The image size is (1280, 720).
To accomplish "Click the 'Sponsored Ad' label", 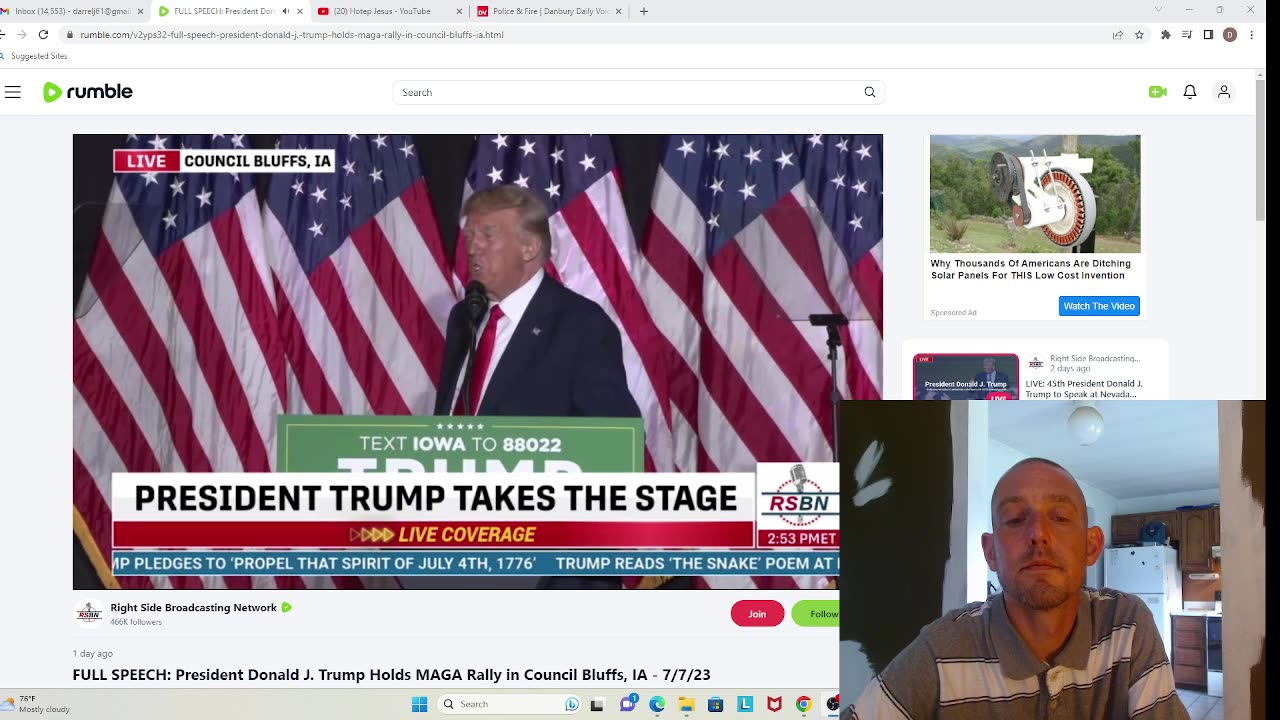I will (x=953, y=313).
